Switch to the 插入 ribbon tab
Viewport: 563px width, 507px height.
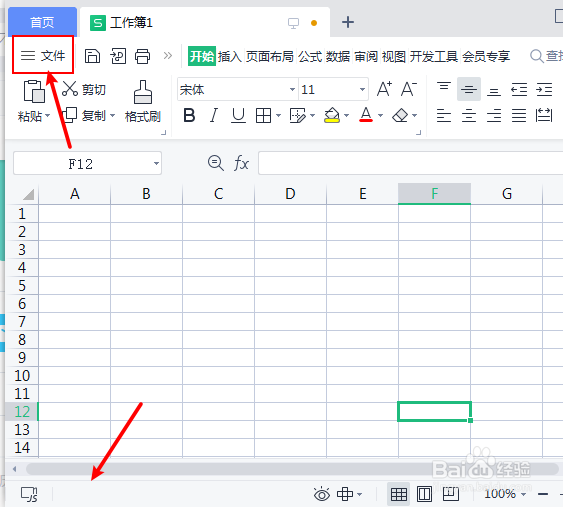(230, 56)
